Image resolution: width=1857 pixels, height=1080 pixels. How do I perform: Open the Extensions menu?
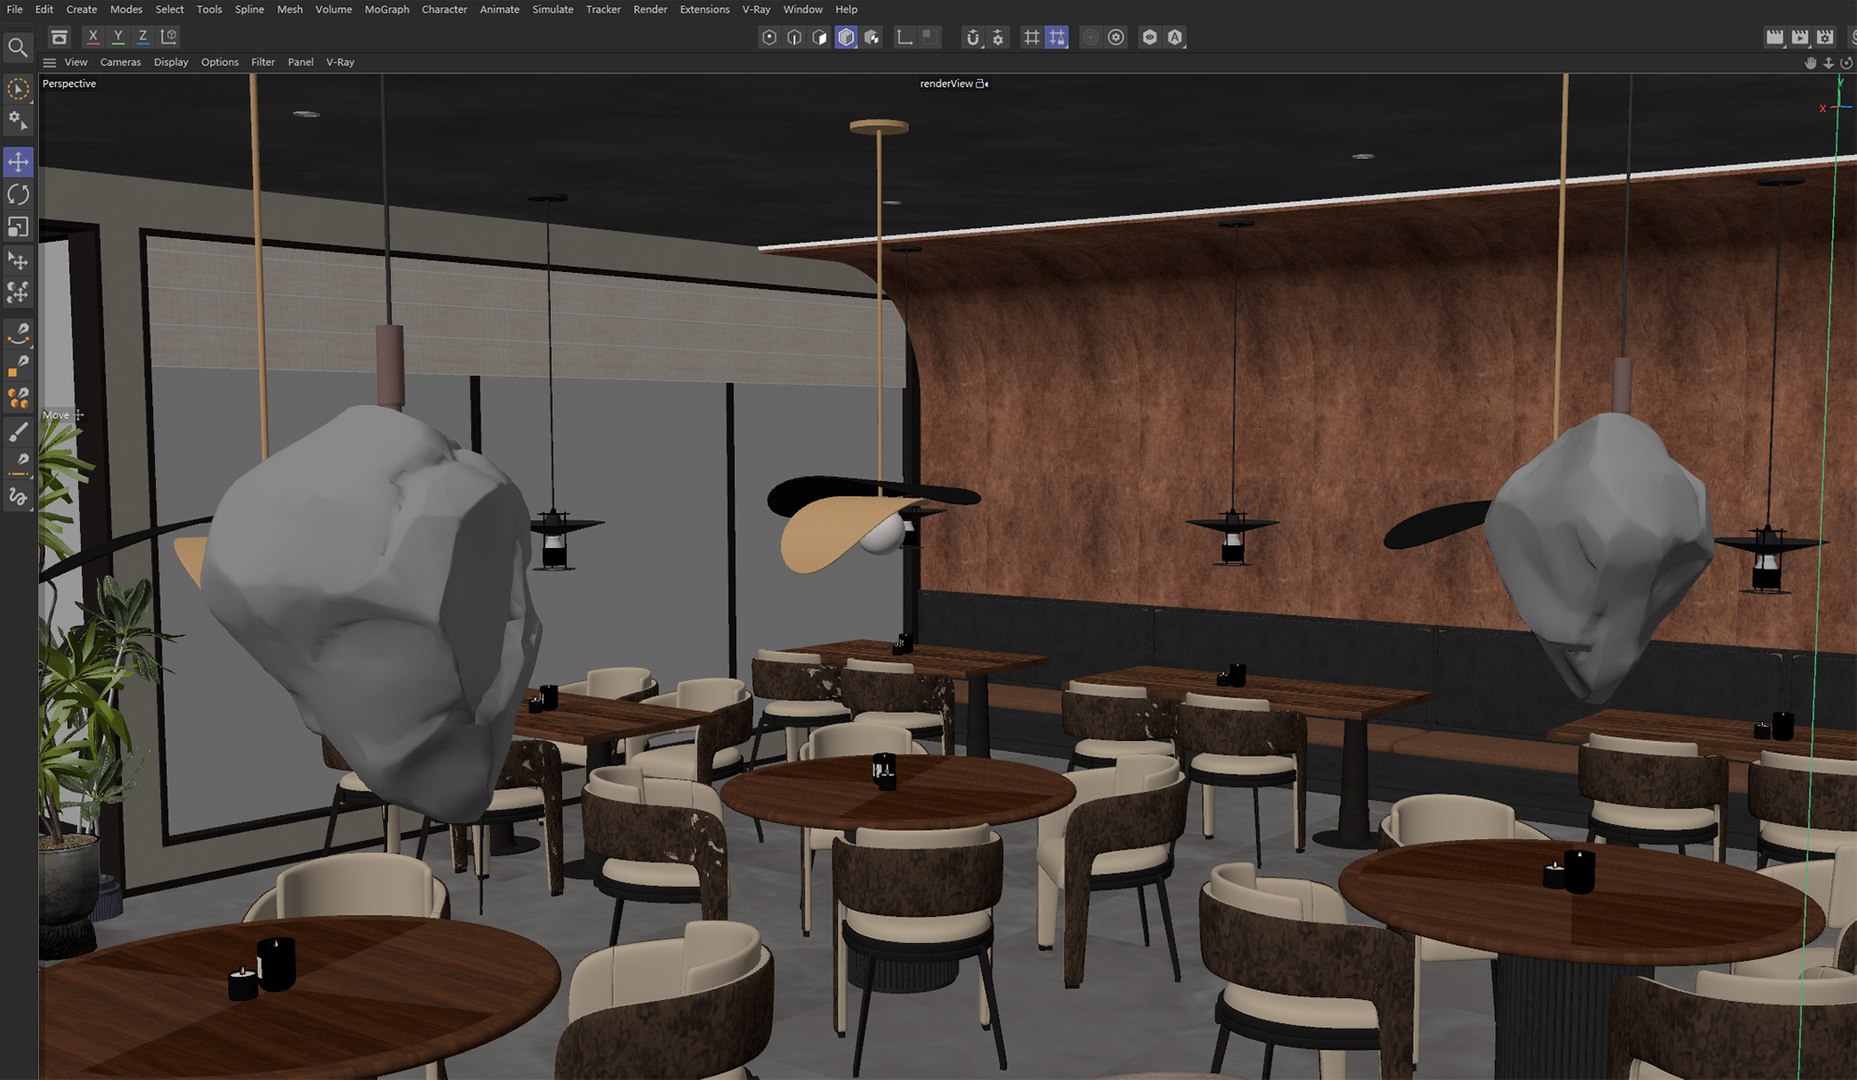click(x=705, y=9)
